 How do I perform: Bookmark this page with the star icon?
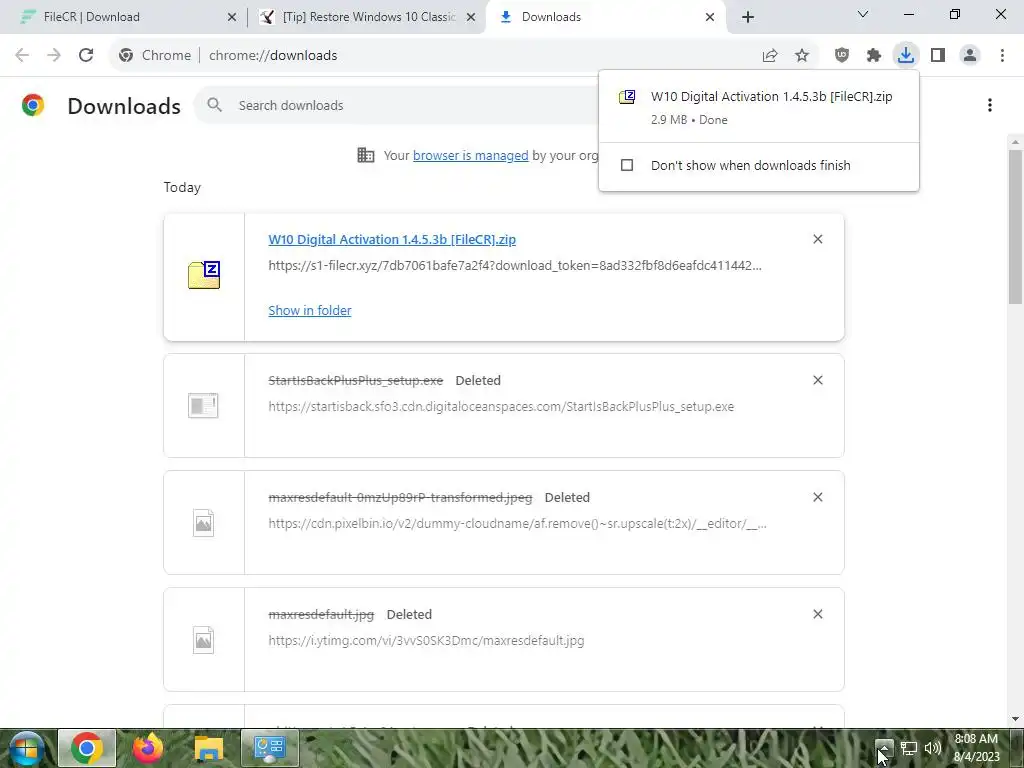point(802,56)
